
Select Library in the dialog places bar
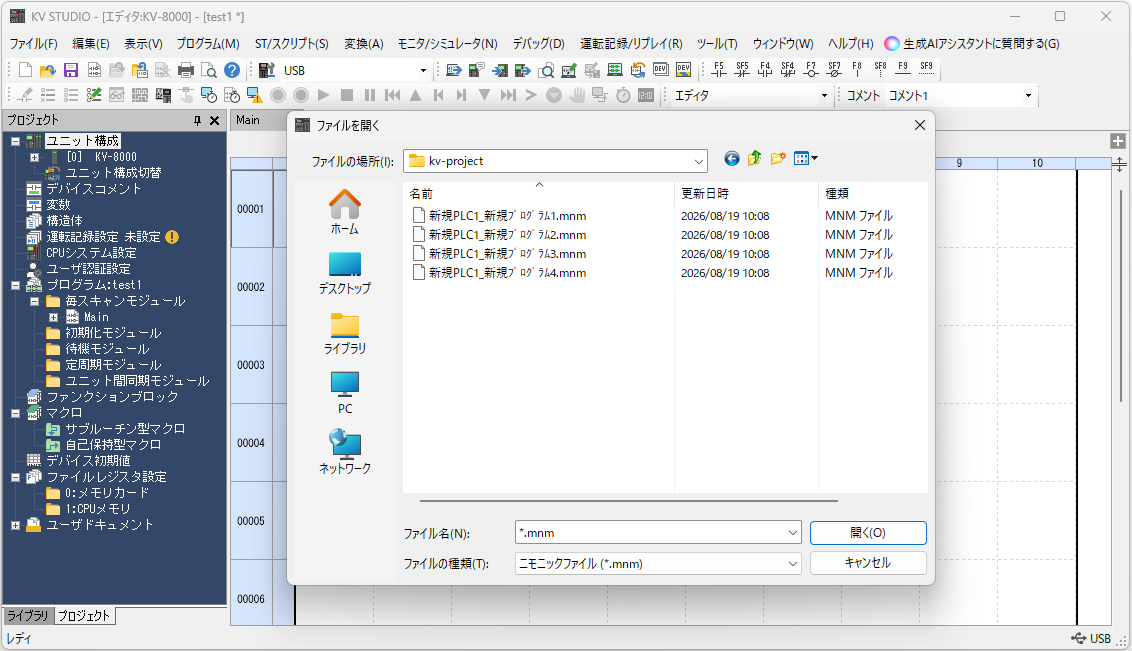(344, 333)
